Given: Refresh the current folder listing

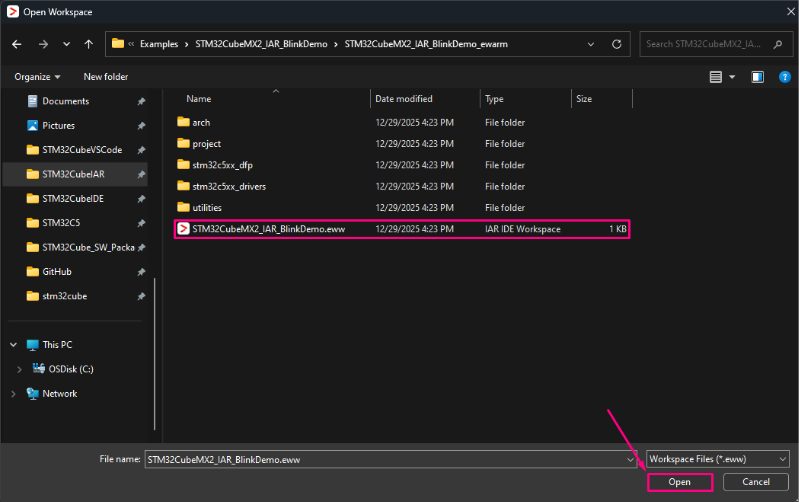Looking at the screenshot, I should (x=617, y=44).
